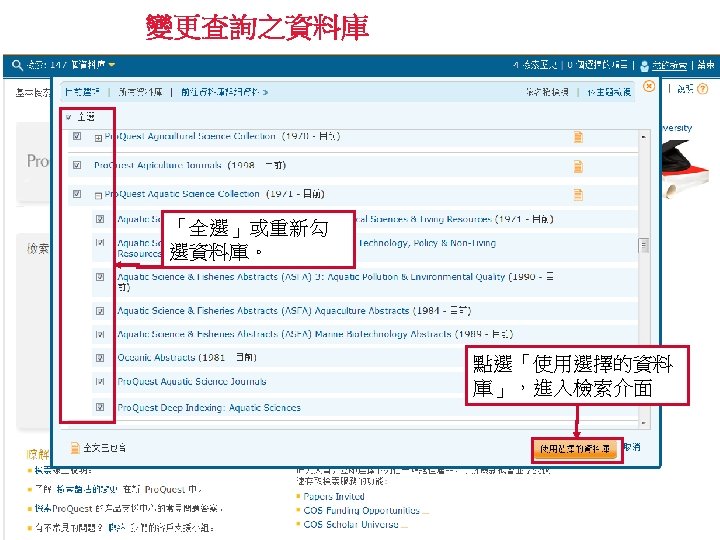
Task: Click full-text icon for Aquatic Science Collection
Action: 578,195
